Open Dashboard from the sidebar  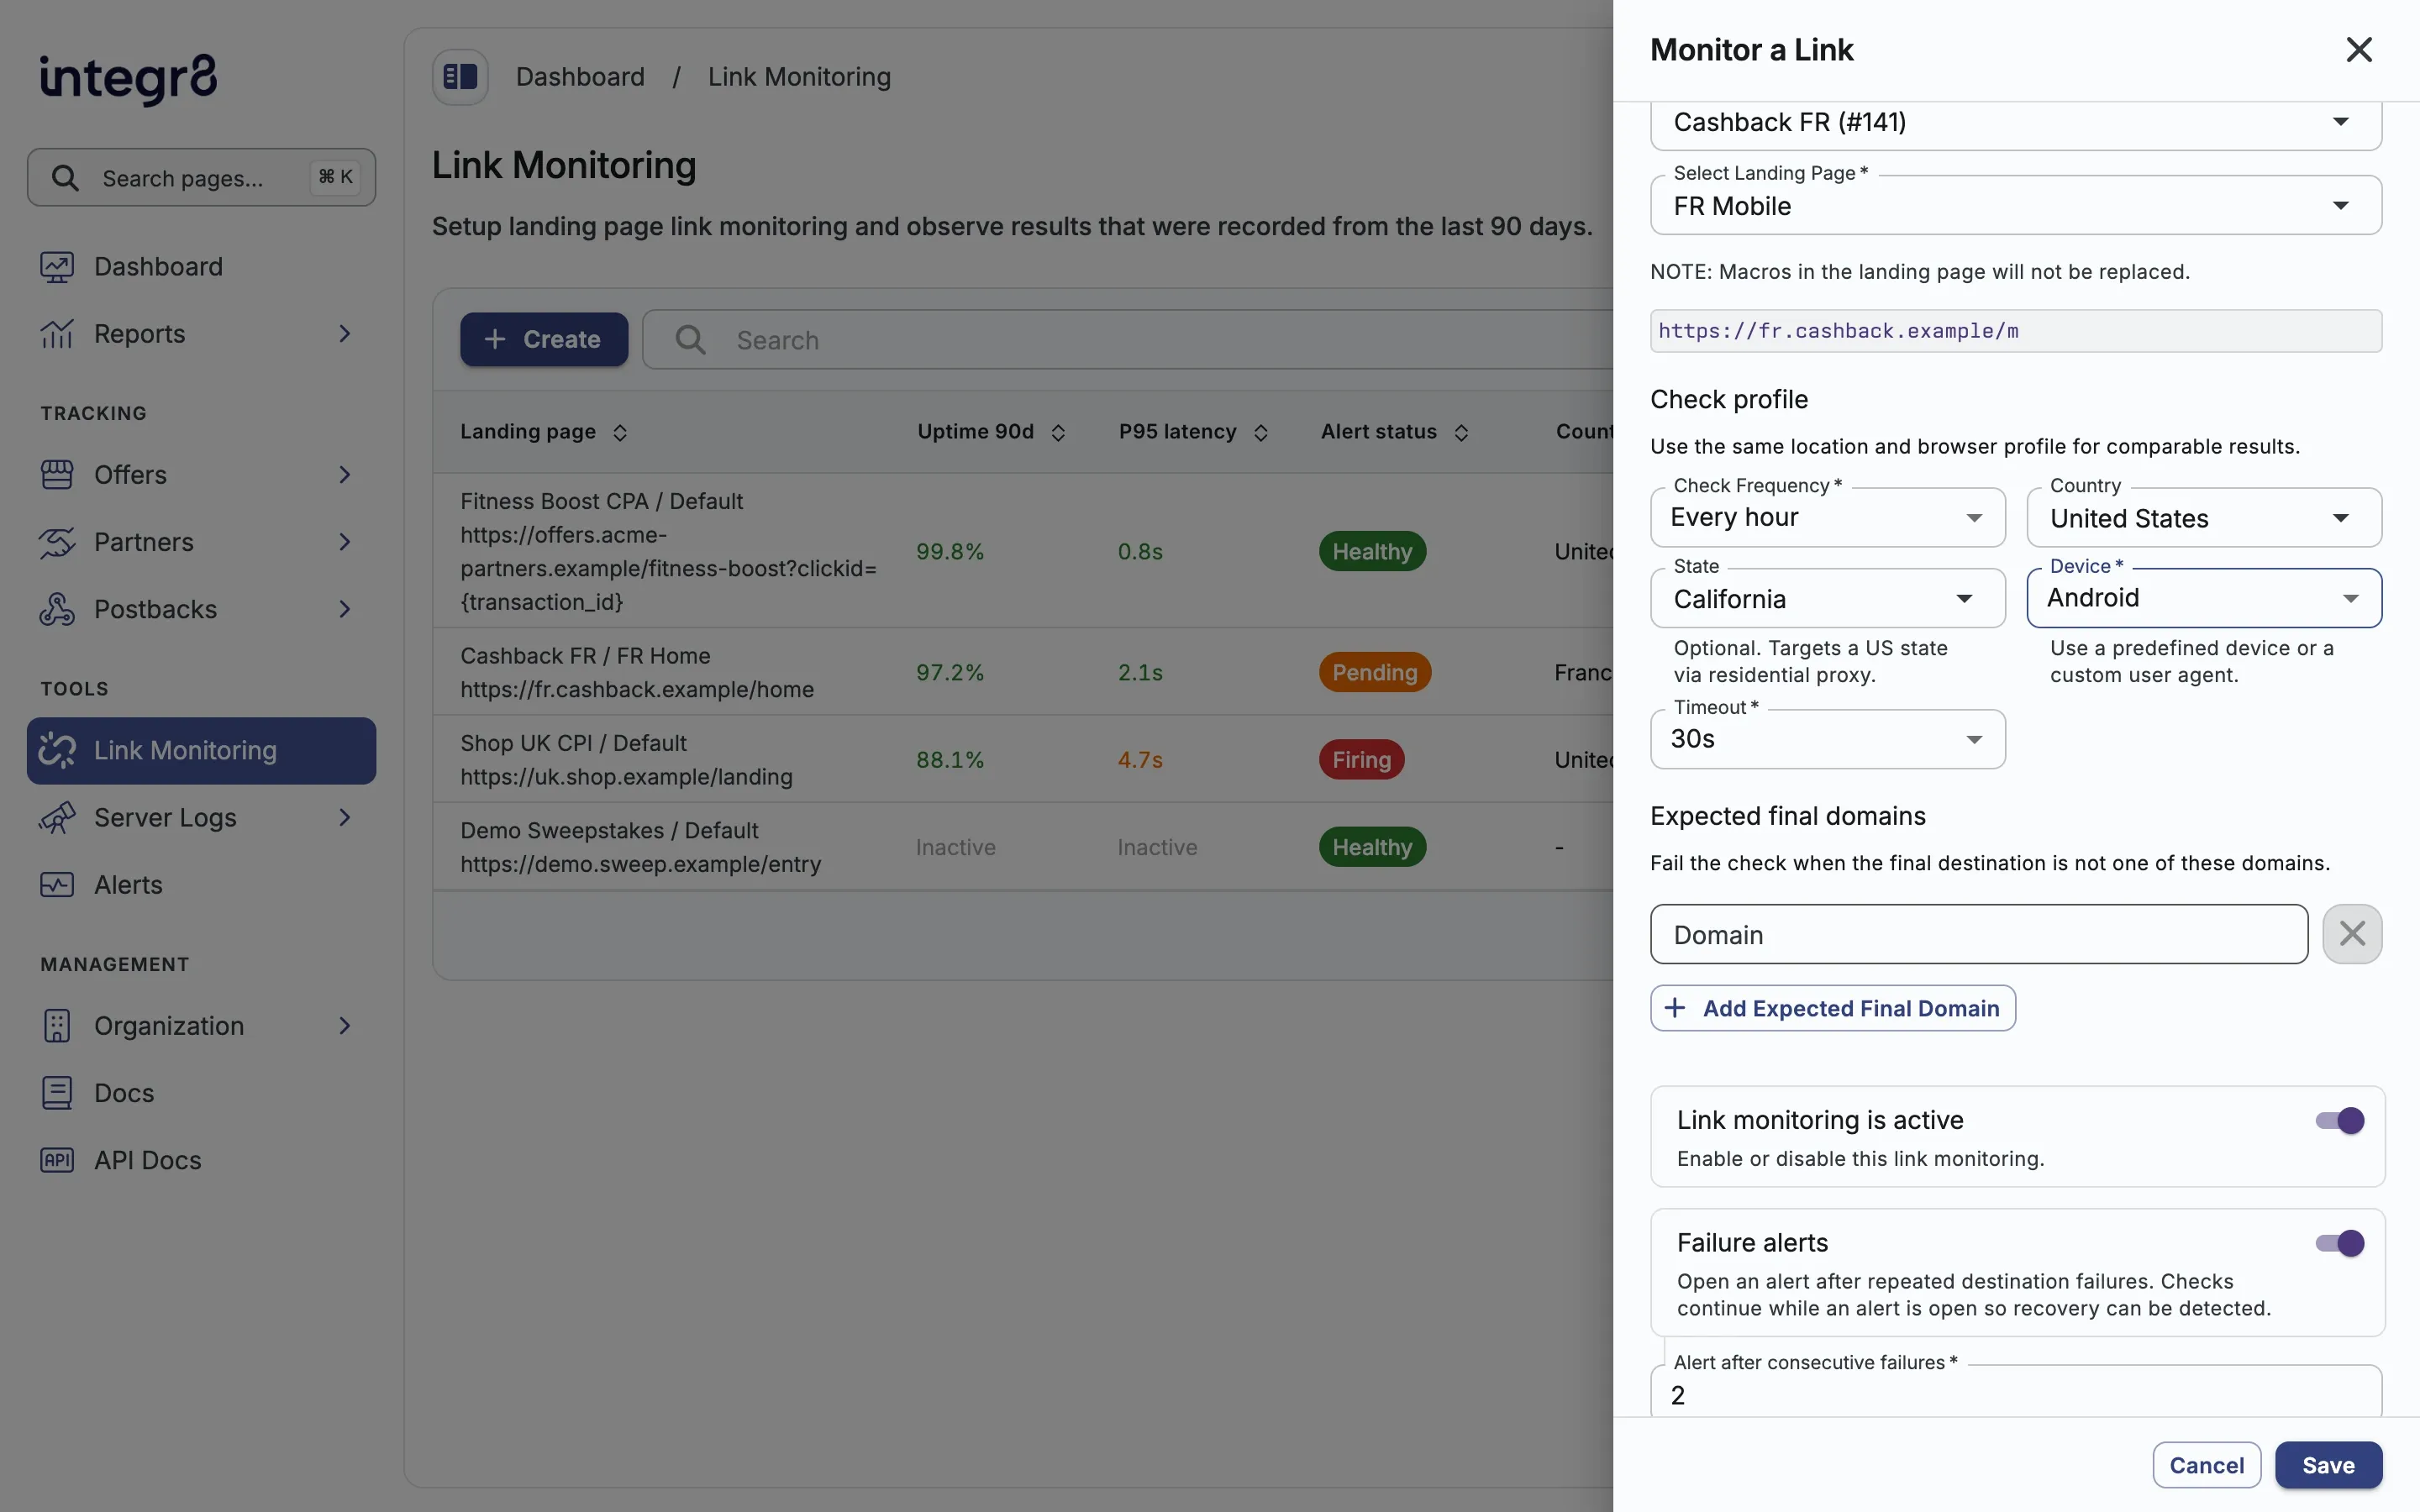click(x=201, y=267)
